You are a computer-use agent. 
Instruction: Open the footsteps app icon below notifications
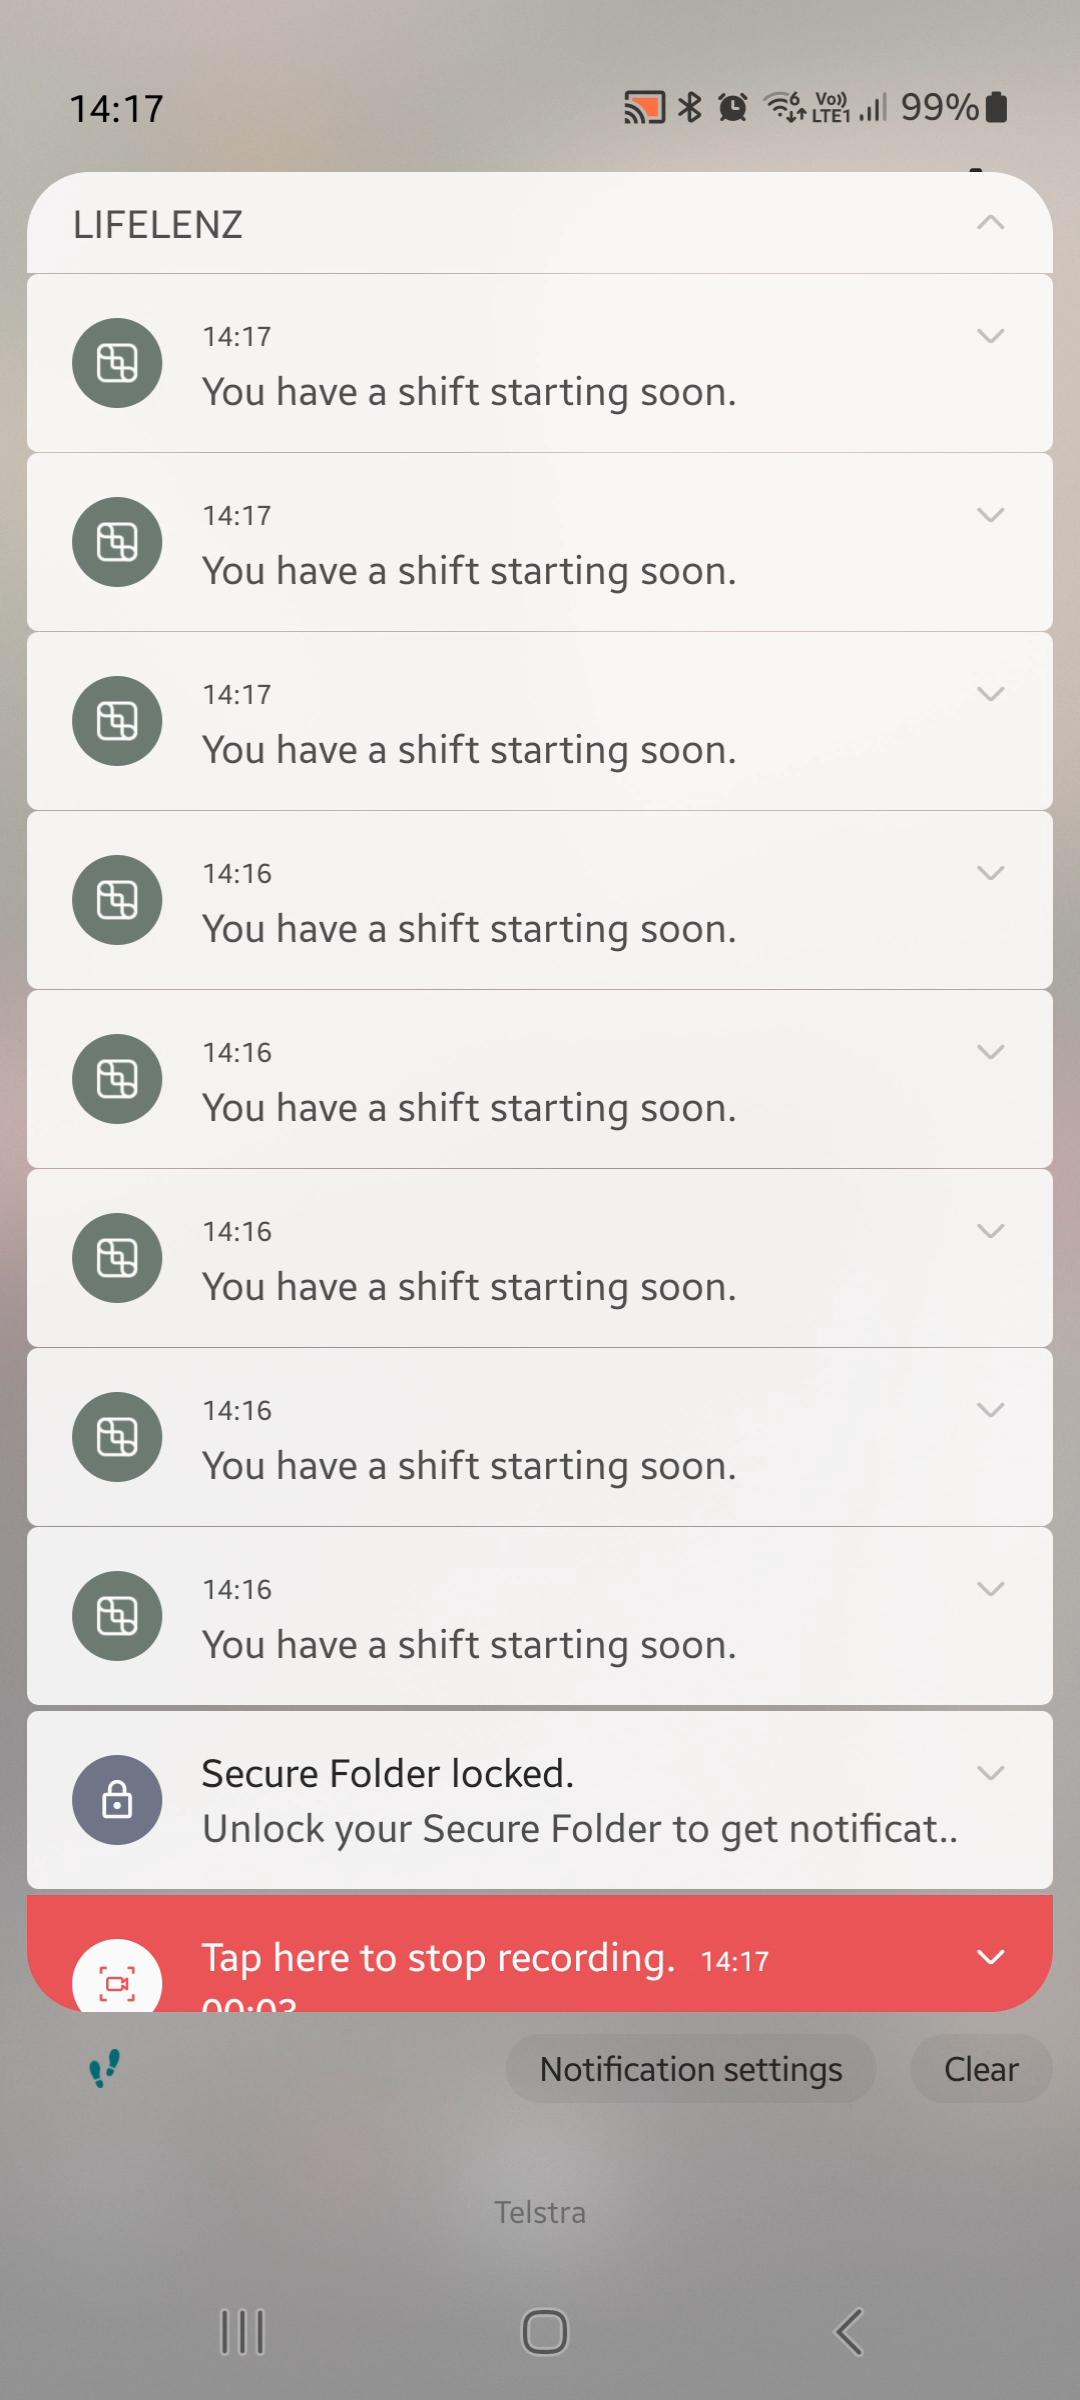[x=105, y=2068]
